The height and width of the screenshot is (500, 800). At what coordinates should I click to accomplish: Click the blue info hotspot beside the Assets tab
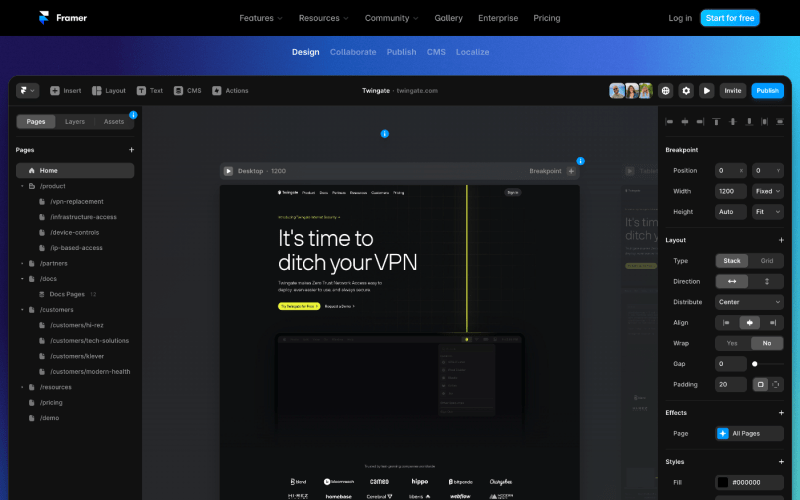[133, 115]
